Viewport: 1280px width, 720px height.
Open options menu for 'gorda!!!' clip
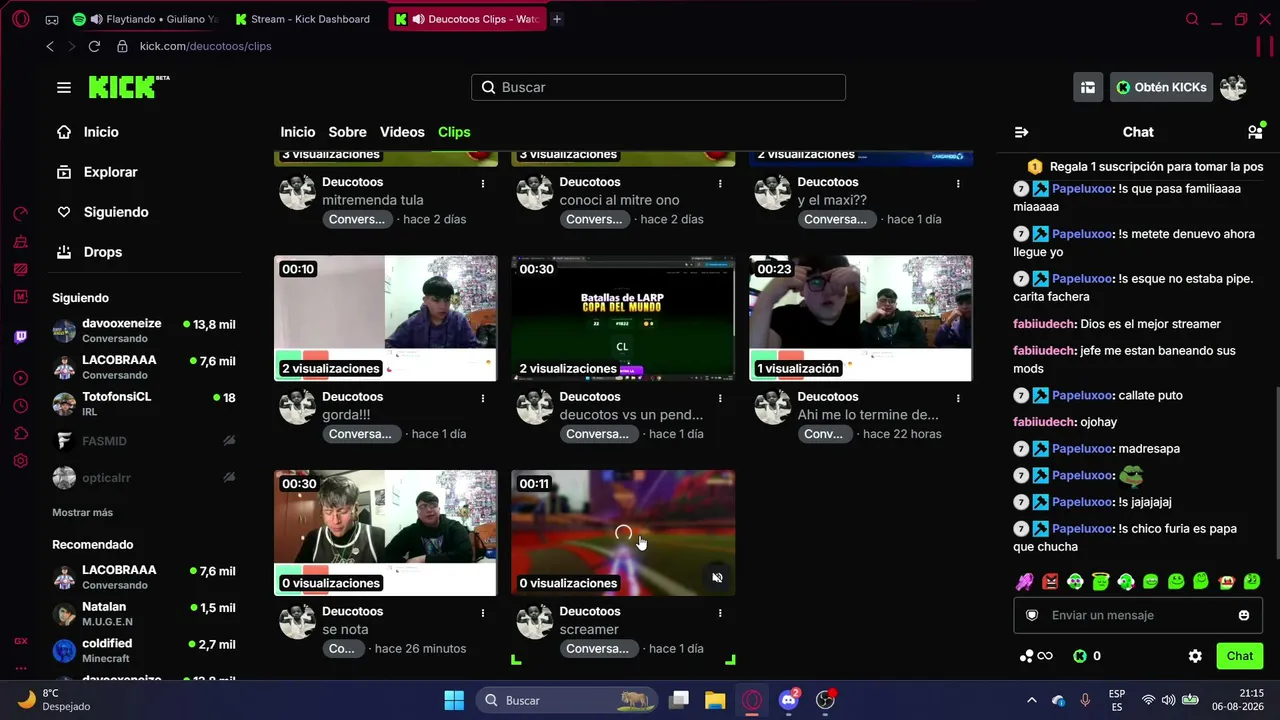pos(483,398)
